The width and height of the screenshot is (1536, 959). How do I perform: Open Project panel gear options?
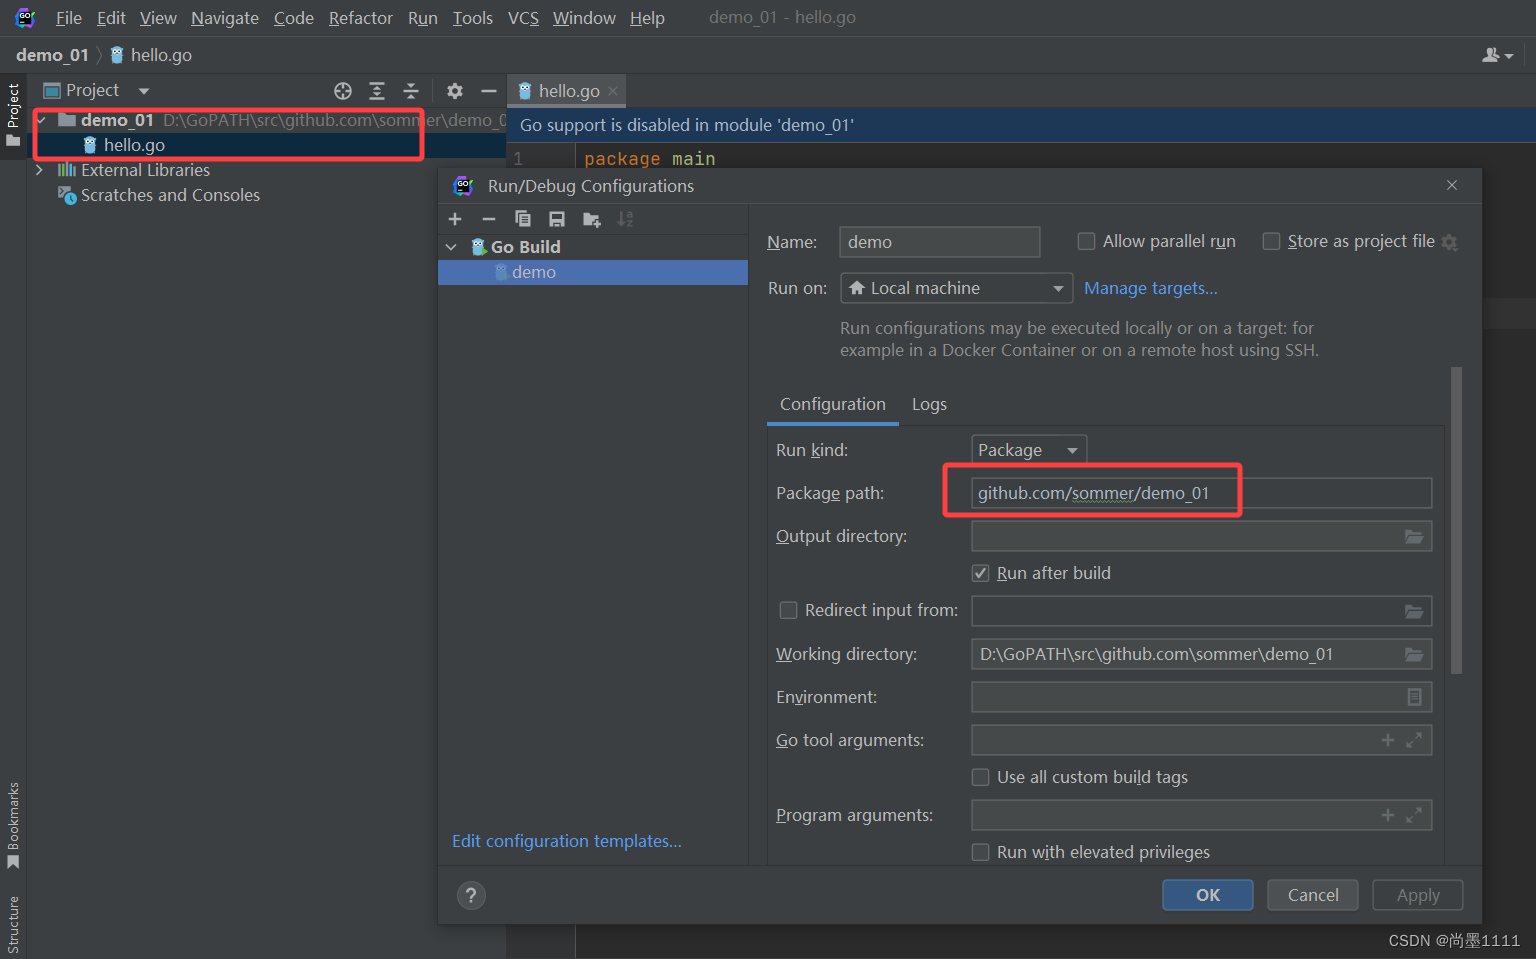click(455, 91)
